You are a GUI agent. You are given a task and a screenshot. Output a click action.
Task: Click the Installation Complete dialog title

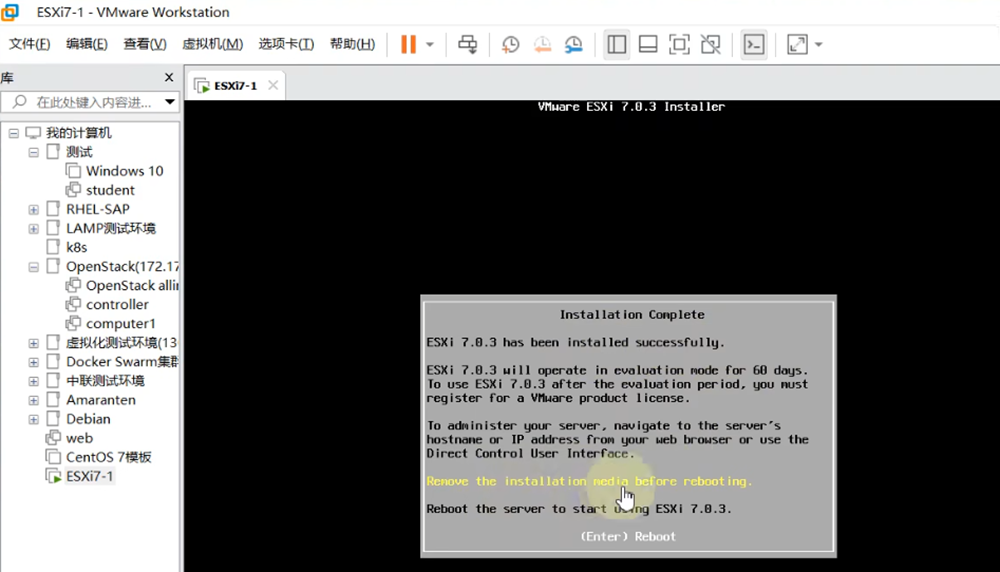tap(632, 314)
